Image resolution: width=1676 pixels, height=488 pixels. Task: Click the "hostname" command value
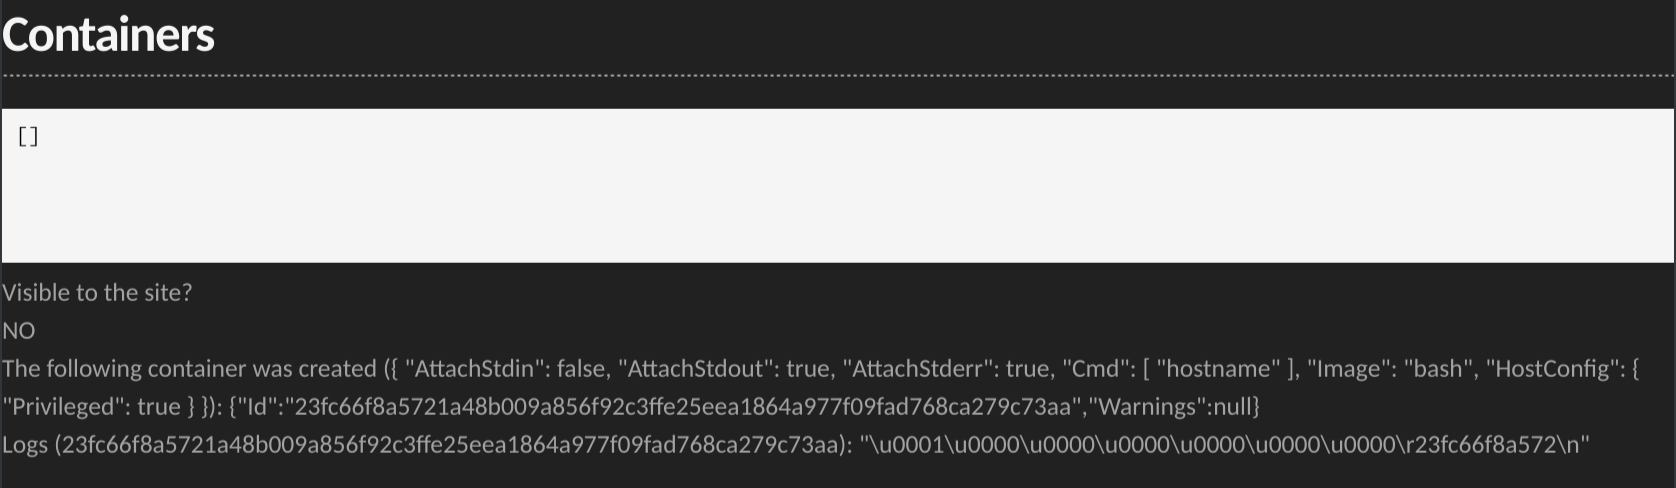pyautogui.click(x=1217, y=369)
